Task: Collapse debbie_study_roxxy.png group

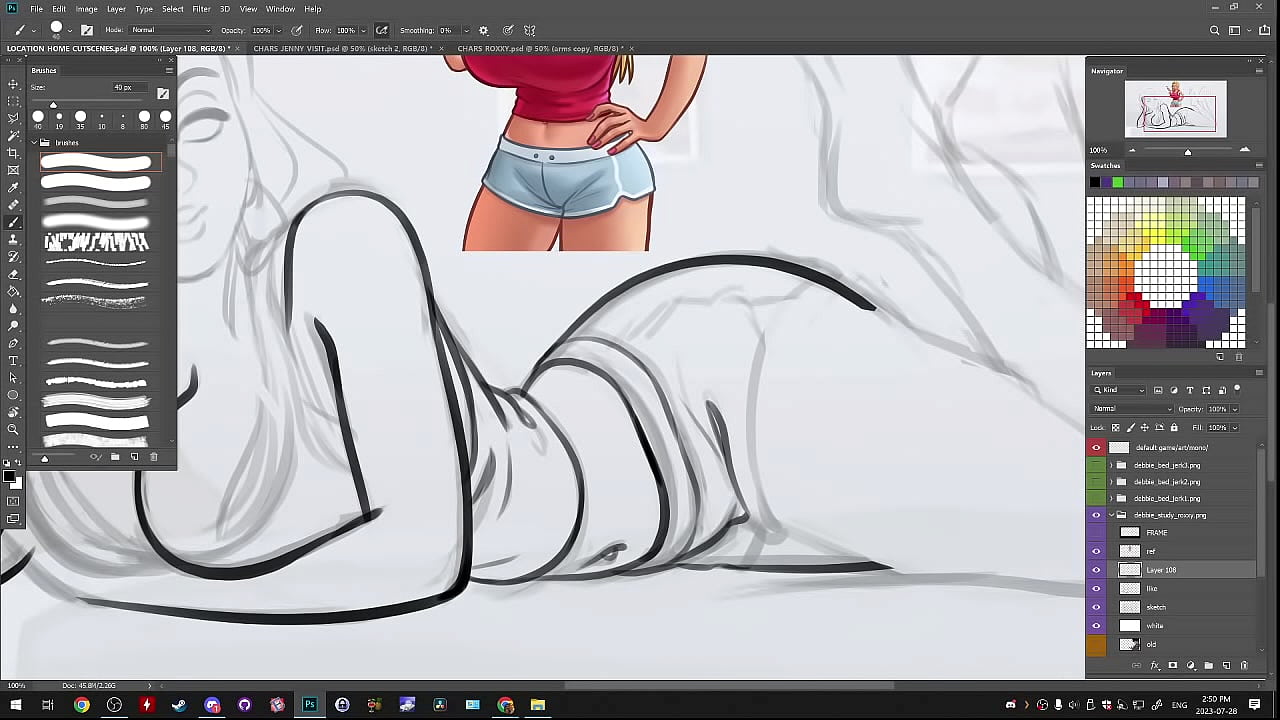Action: [1110, 515]
